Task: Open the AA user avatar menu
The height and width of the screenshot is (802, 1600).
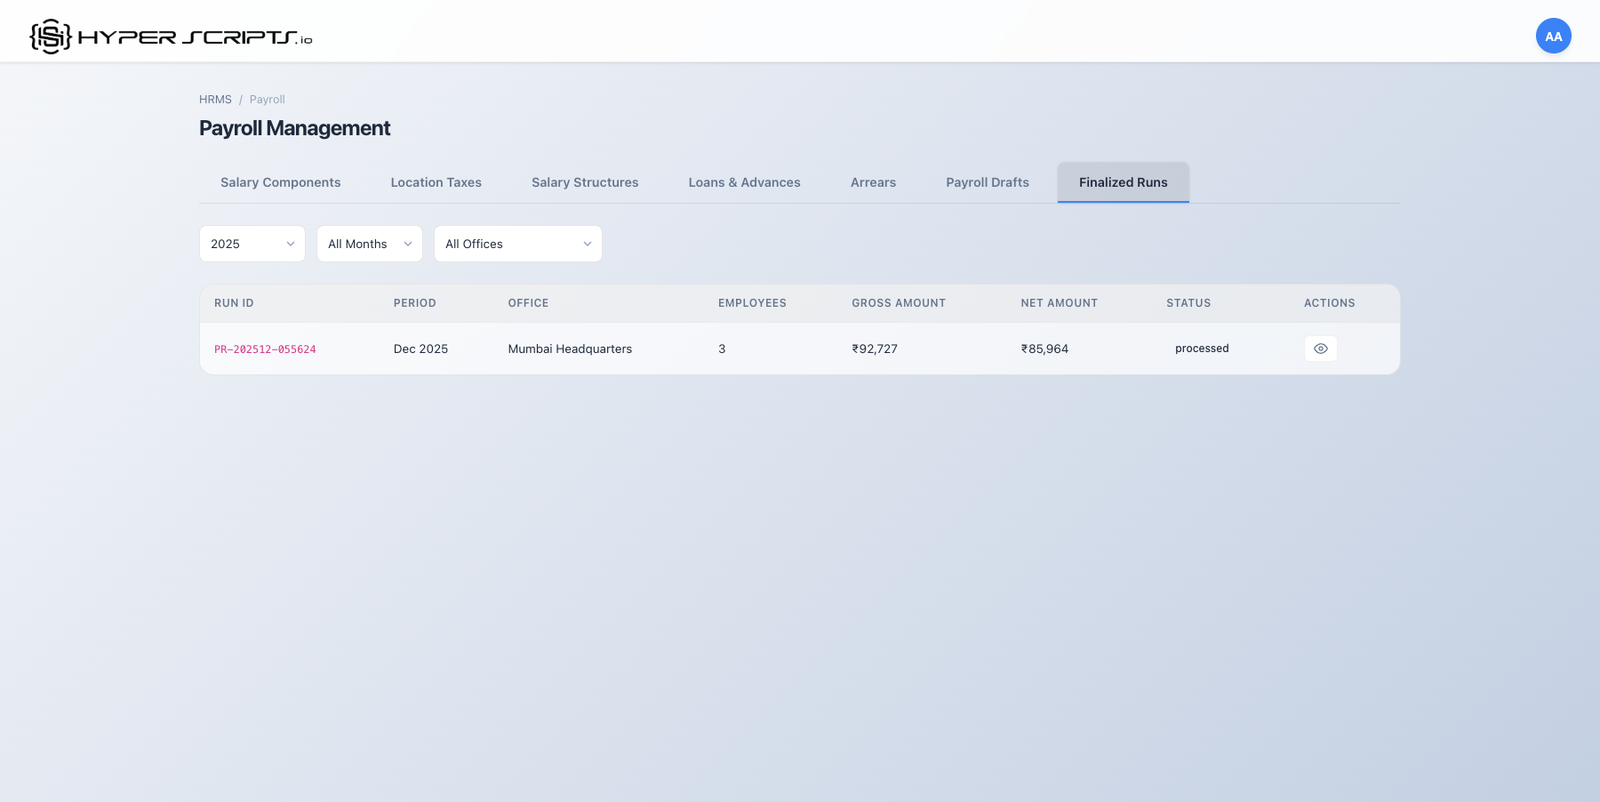Action: coord(1553,36)
